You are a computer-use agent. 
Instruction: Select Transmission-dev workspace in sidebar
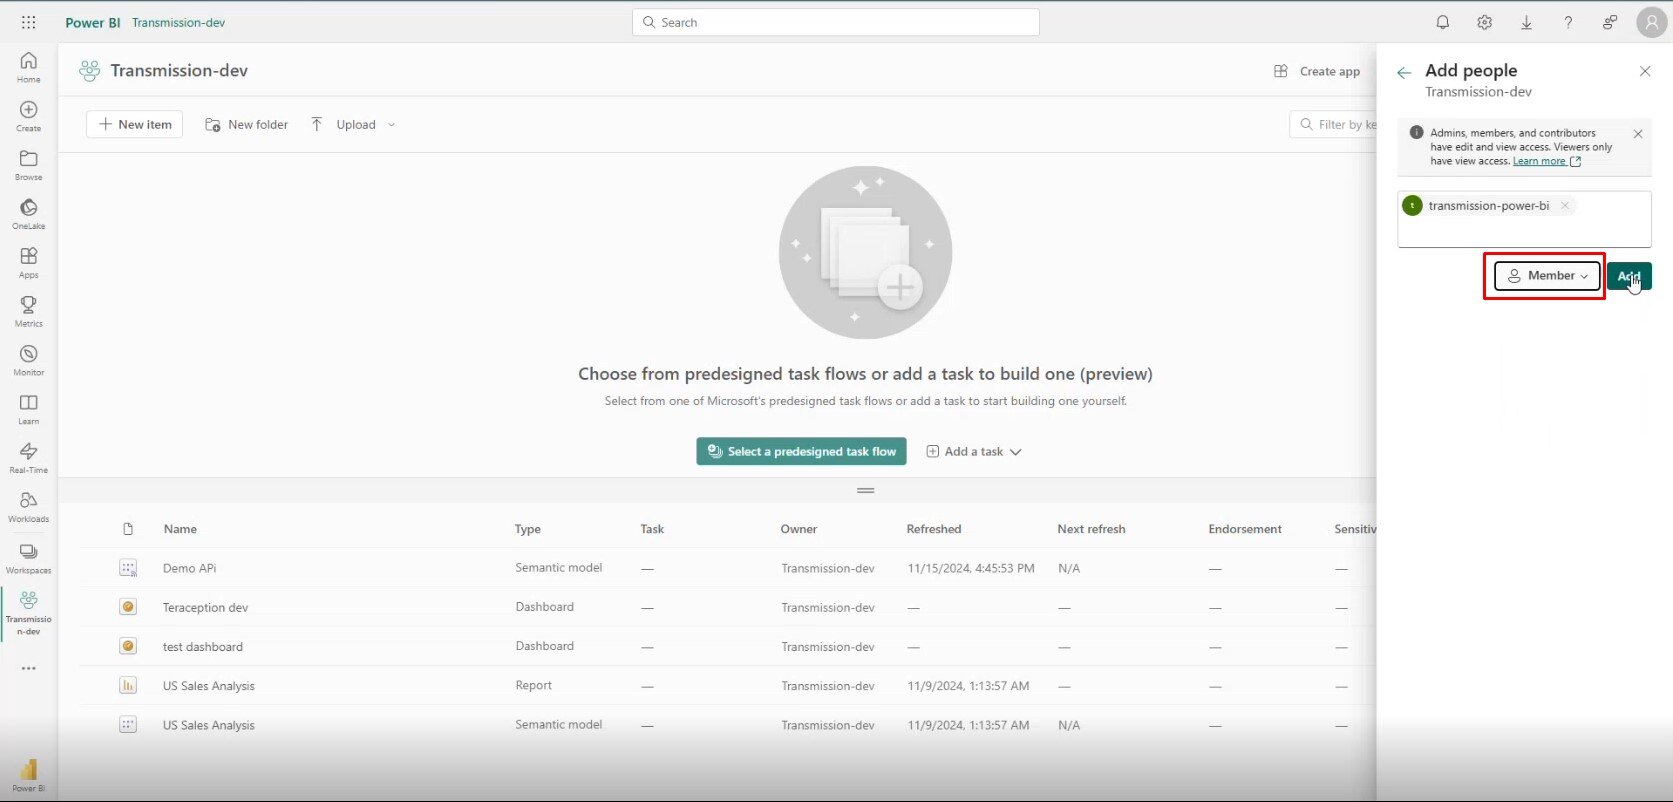[28, 613]
